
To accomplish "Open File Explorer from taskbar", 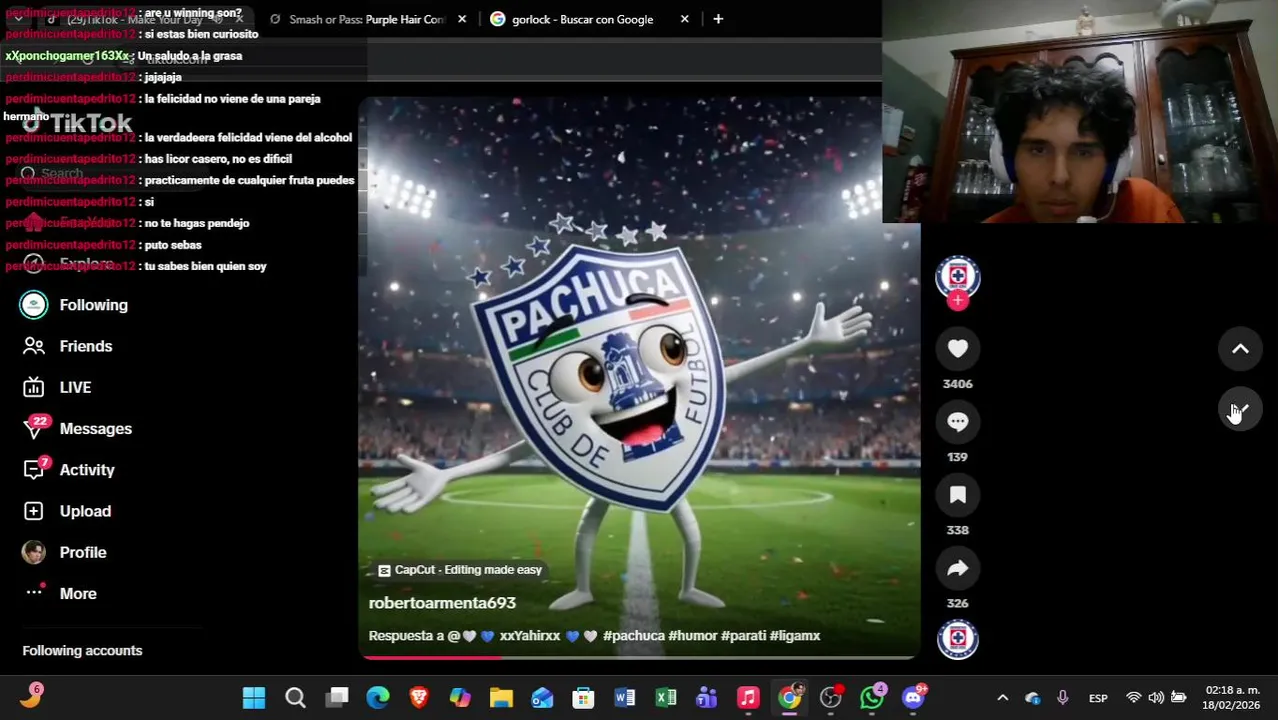I will pos(501,698).
